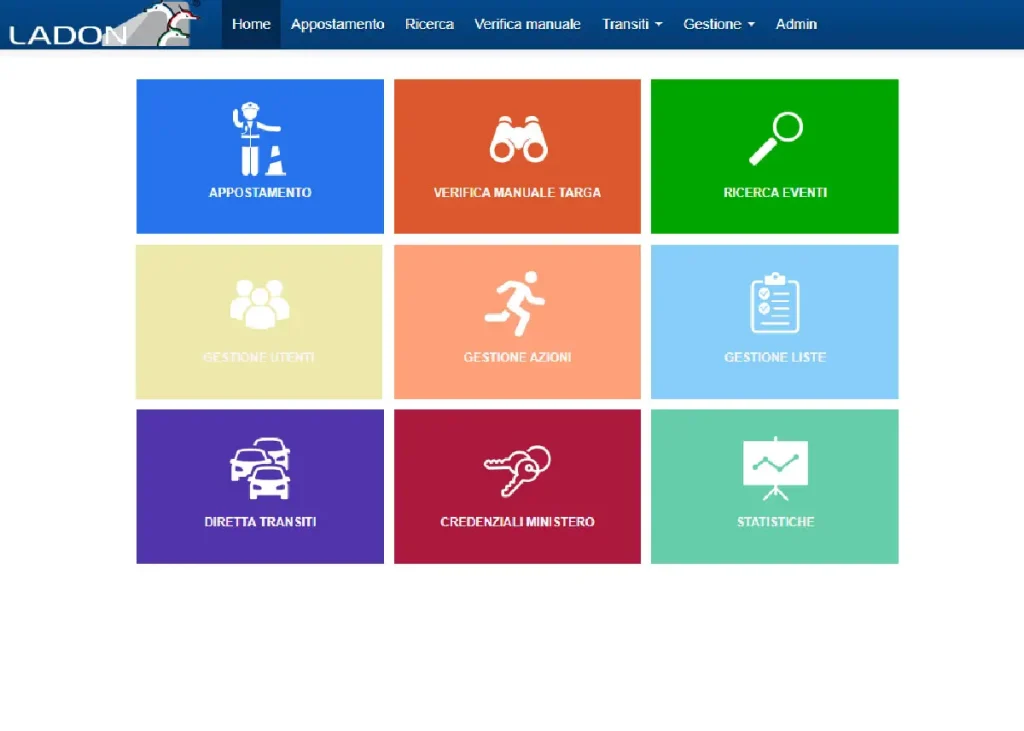Click the chart presentation Statistiche icon
Image resolution: width=1024 pixels, height=731 pixels.
(x=775, y=468)
